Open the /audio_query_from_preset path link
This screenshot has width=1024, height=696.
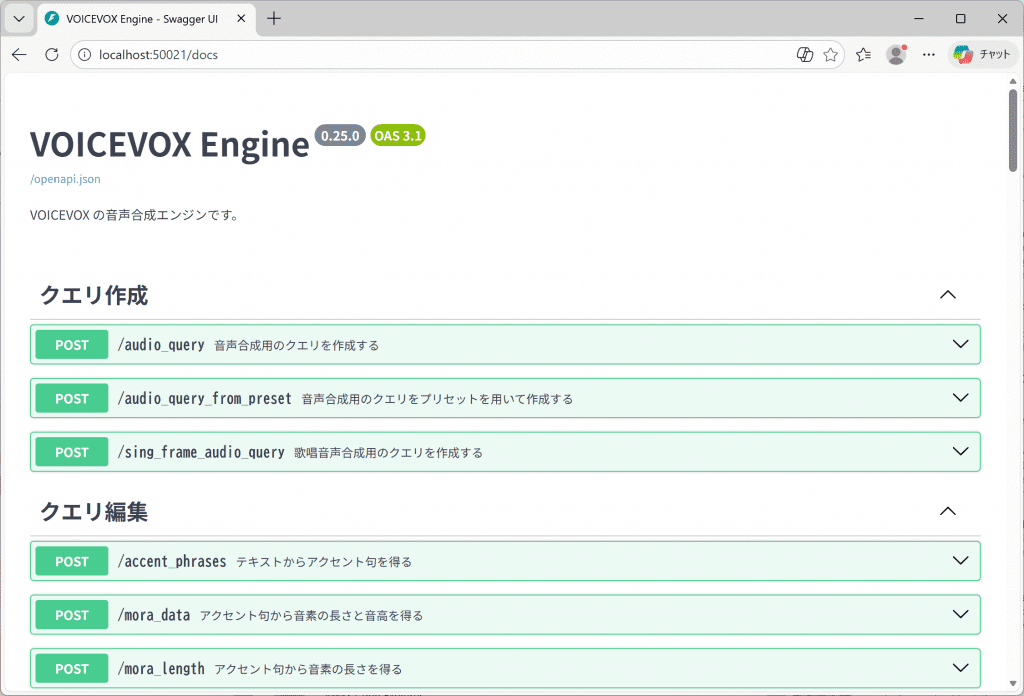(x=204, y=398)
